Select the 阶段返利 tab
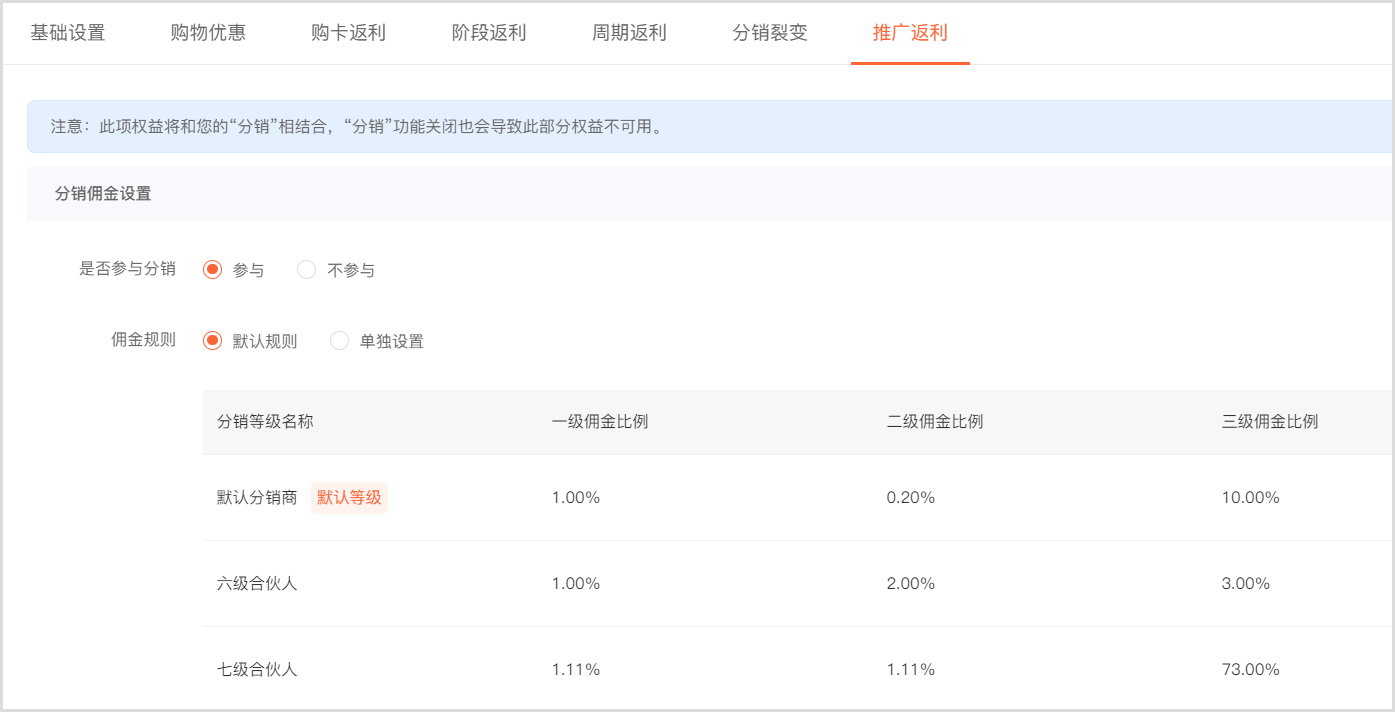The height and width of the screenshot is (712, 1395). pyautogui.click(x=489, y=33)
